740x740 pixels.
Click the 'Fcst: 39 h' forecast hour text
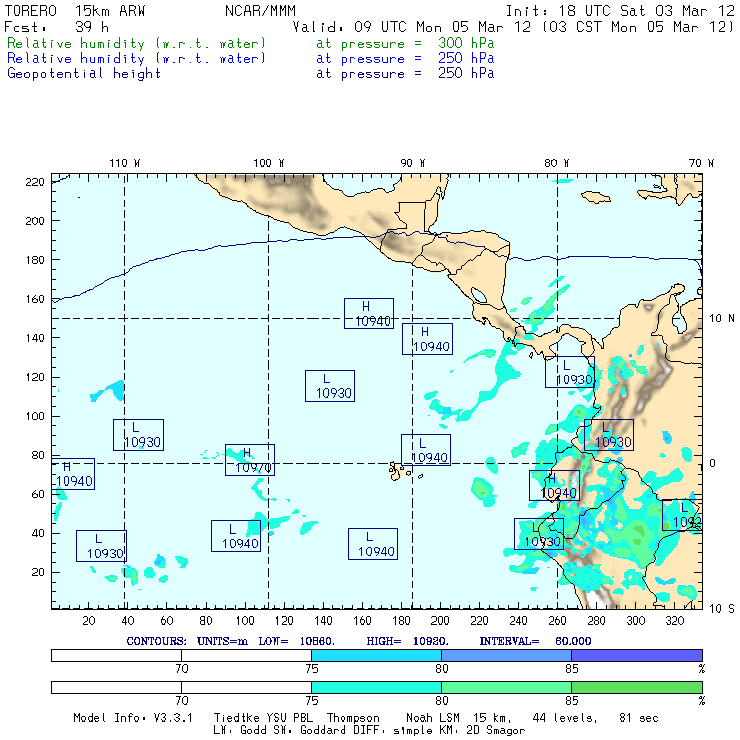click(57, 27)
